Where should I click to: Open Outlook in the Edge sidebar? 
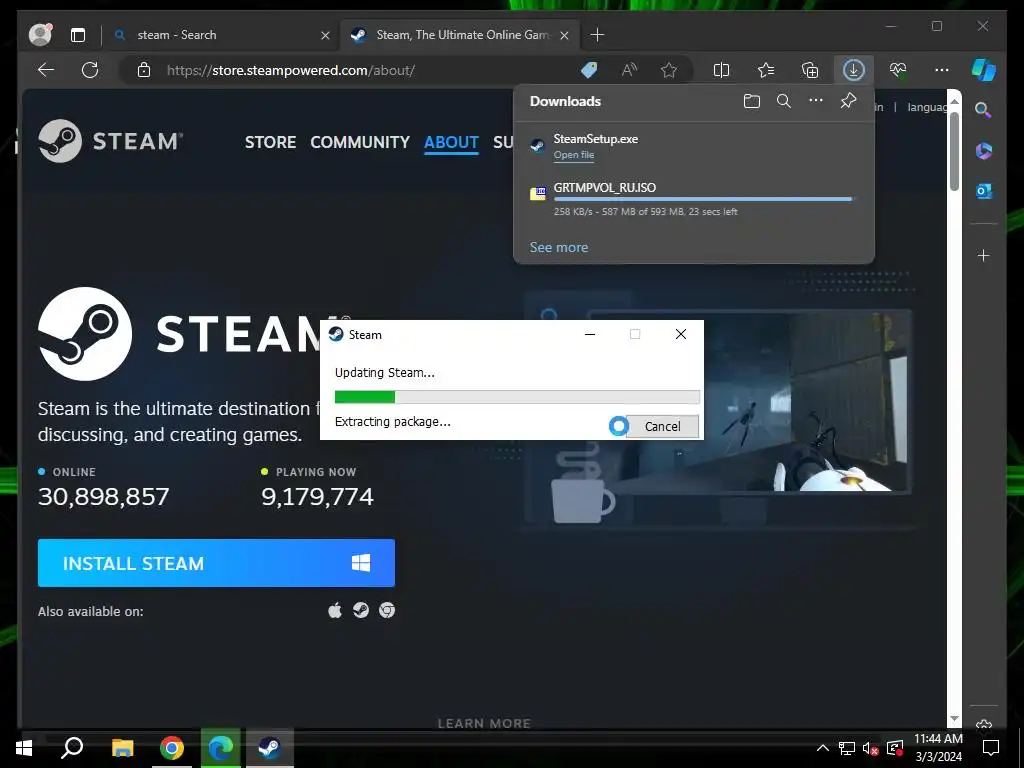coord(984,191)
